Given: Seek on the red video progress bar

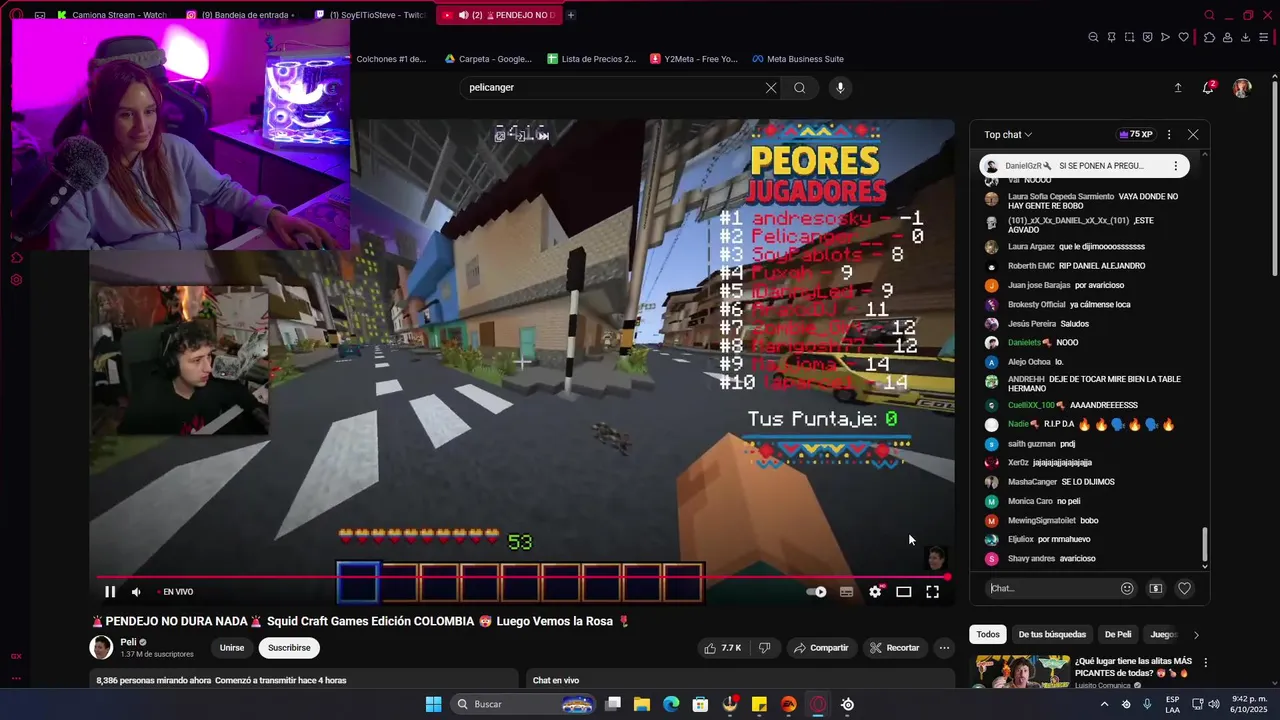Looking at the screenshot, I should [520, 577].
